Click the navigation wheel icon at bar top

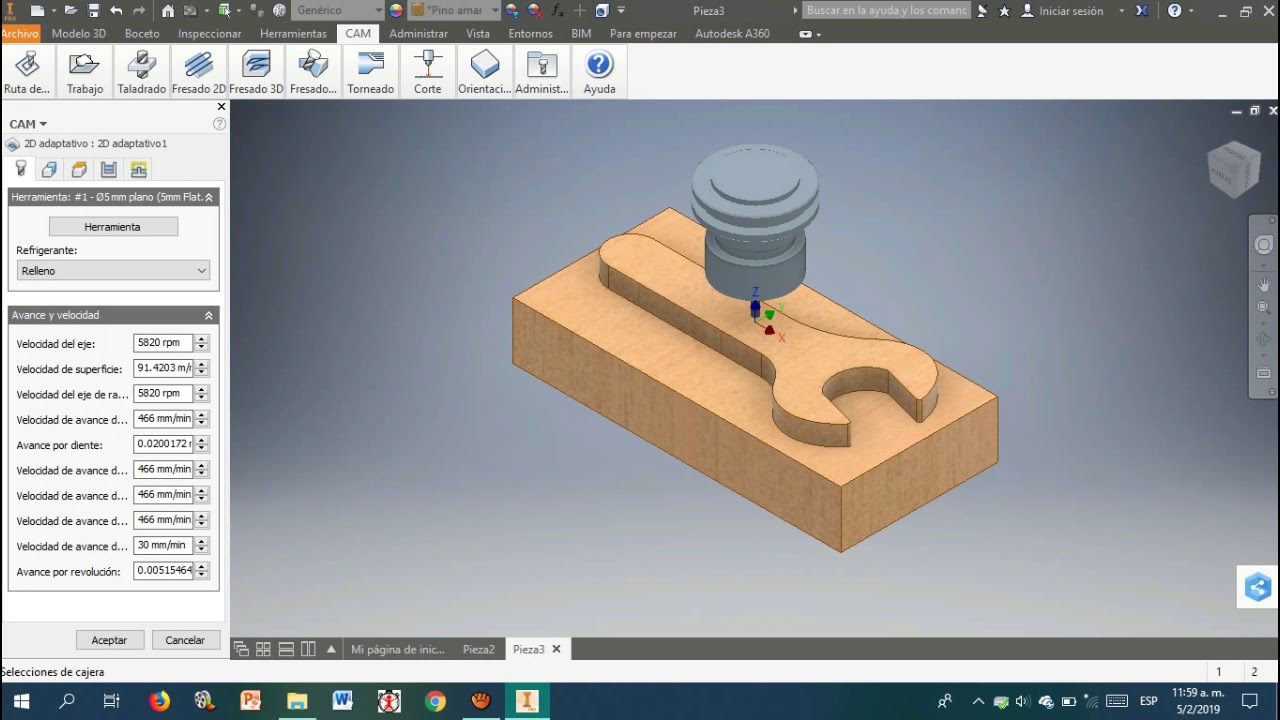(x=1264, y=245)
